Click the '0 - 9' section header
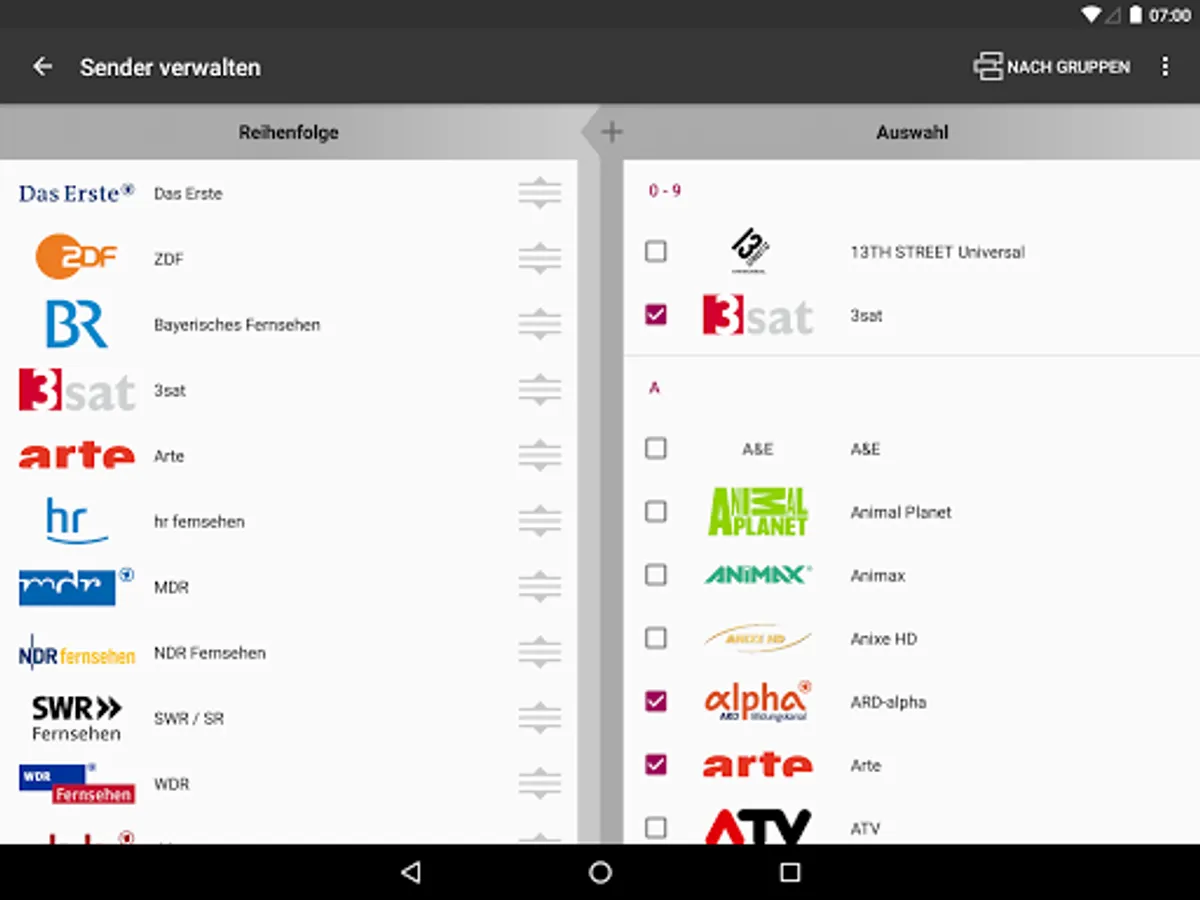Screen dimensions: 1200x900 click(x=665, y=190)
